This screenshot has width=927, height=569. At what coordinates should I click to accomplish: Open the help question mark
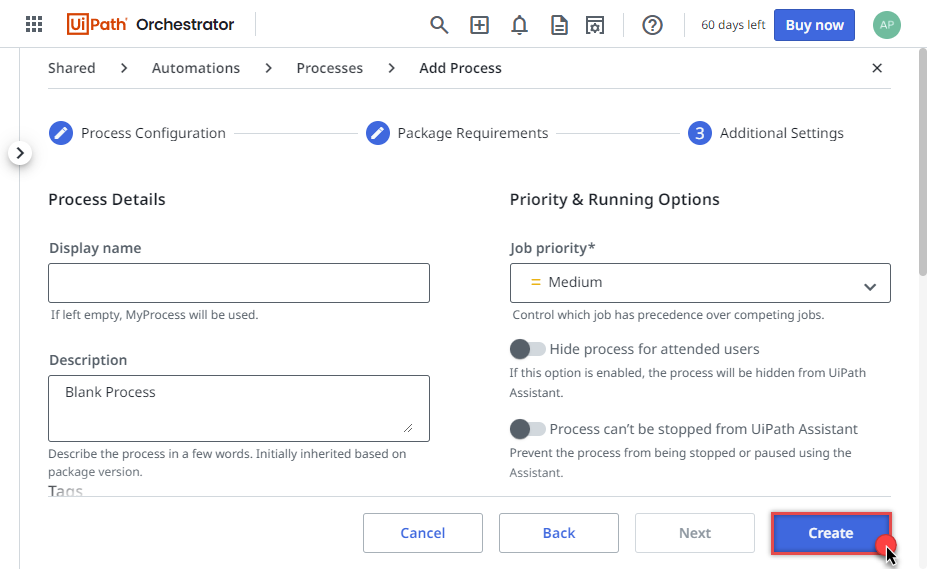click(652, 25)
